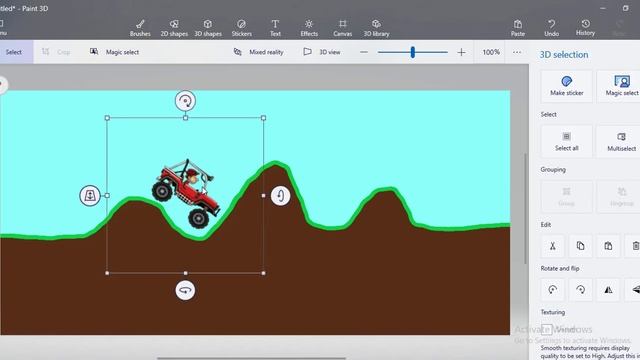This screenshot has width=640, height=360.
Task: Open the 3D library
Action: [x=376, y=28]
